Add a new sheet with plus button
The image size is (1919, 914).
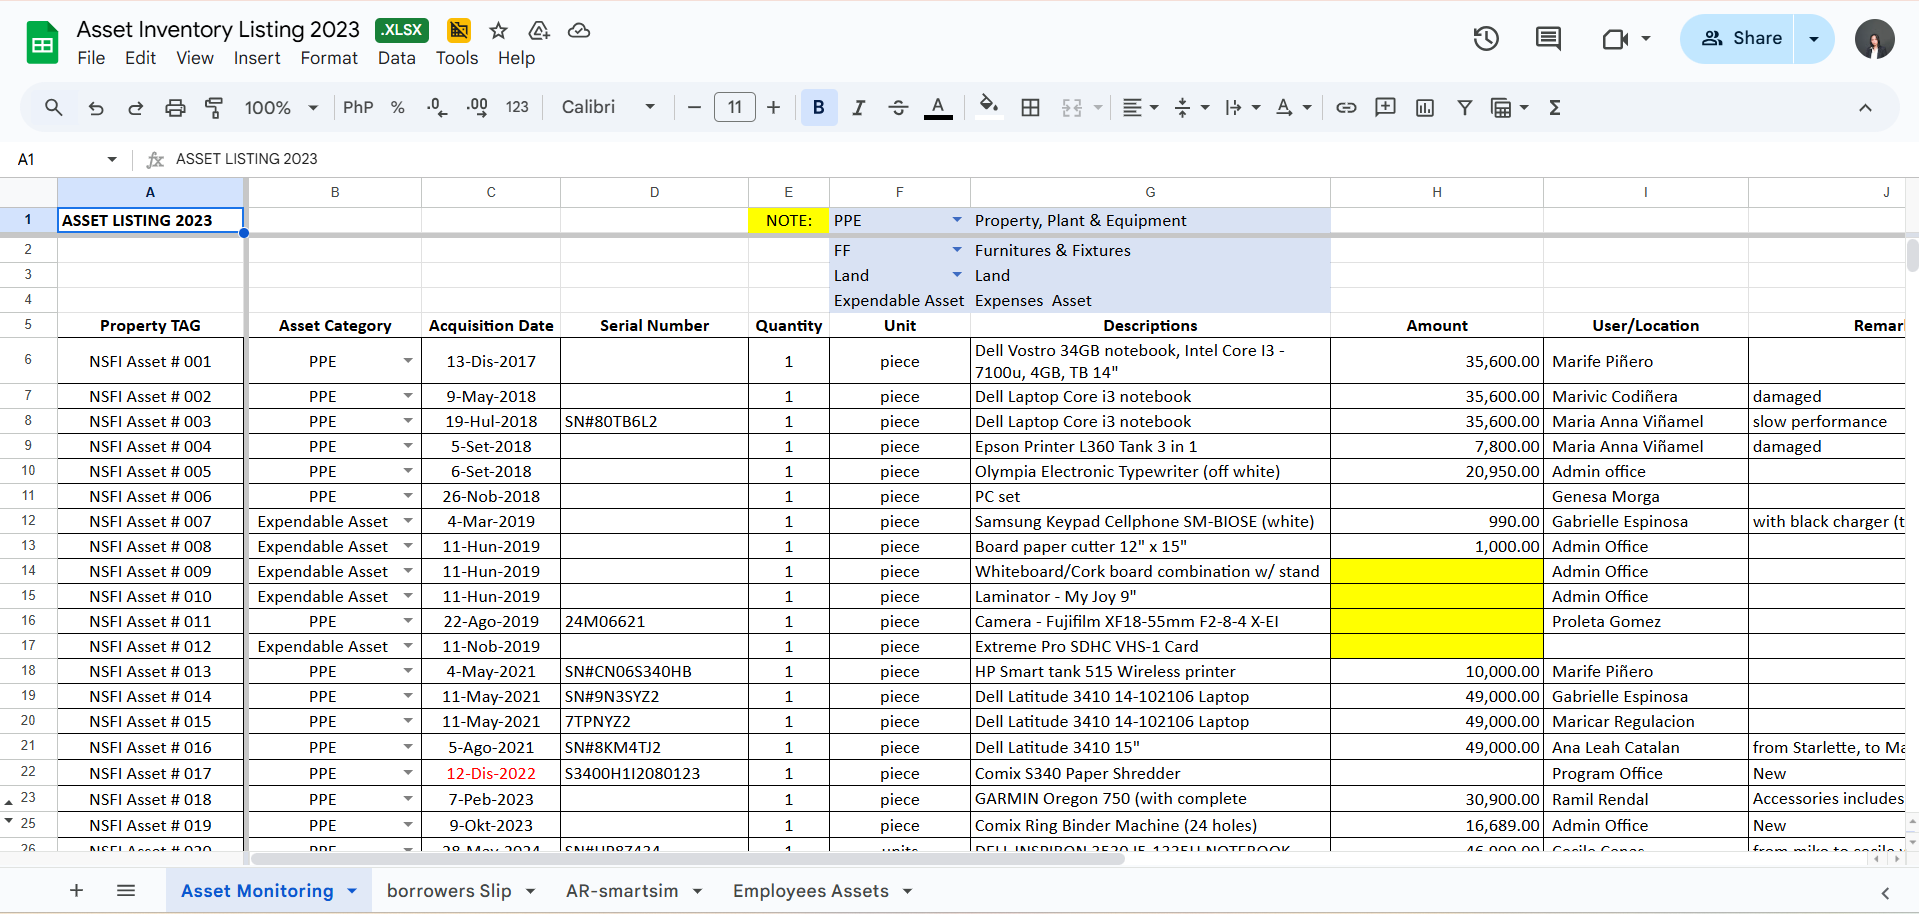(76, 891)
